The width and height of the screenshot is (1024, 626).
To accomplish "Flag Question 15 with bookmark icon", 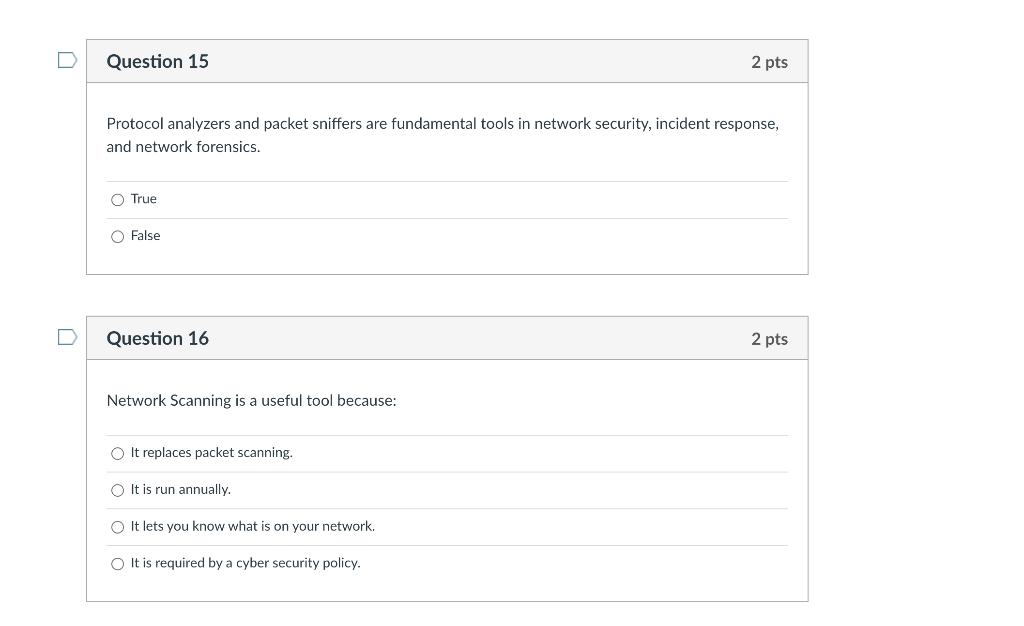I will coord(67,60).
